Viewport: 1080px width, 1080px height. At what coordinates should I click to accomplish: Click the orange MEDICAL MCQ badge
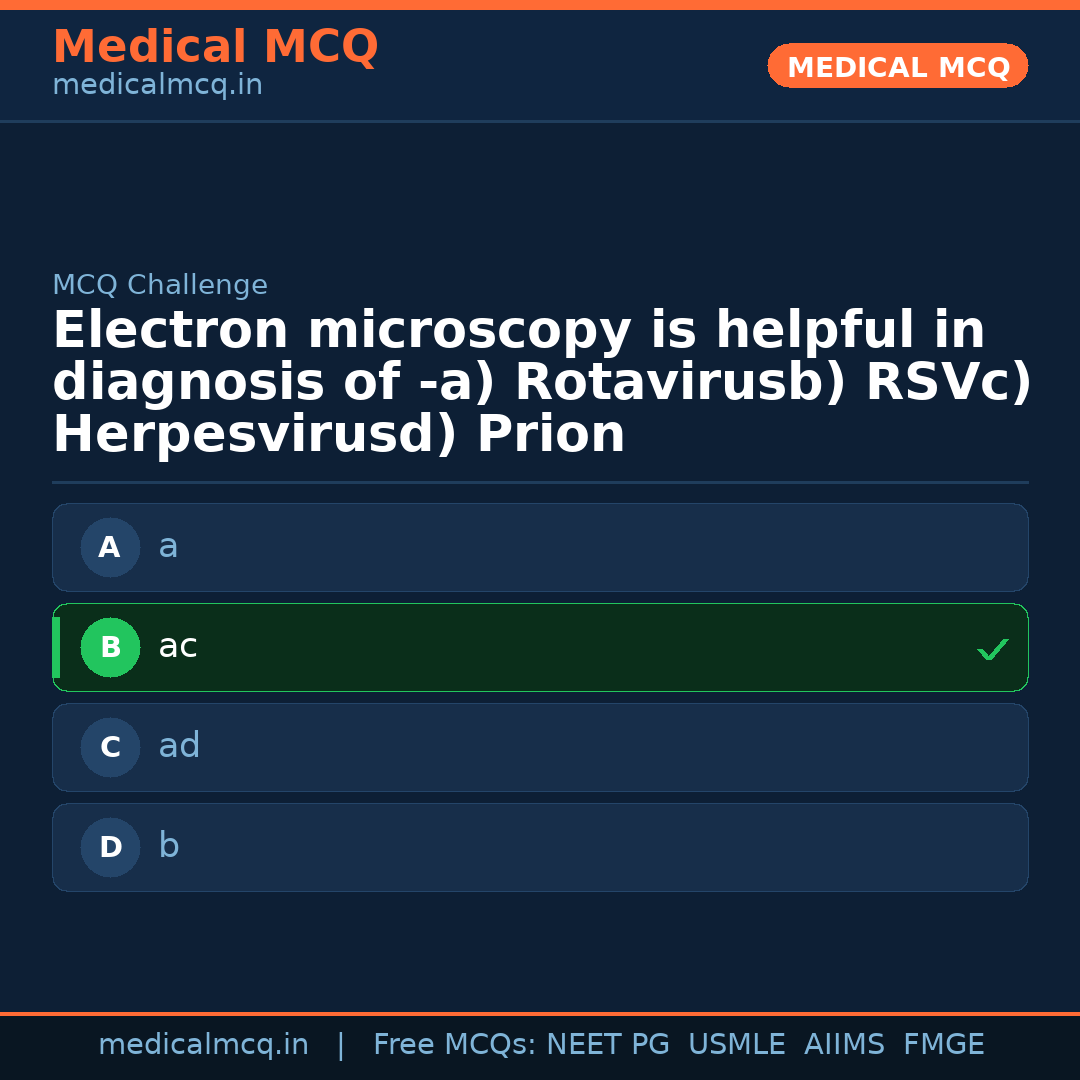point(897,66)
